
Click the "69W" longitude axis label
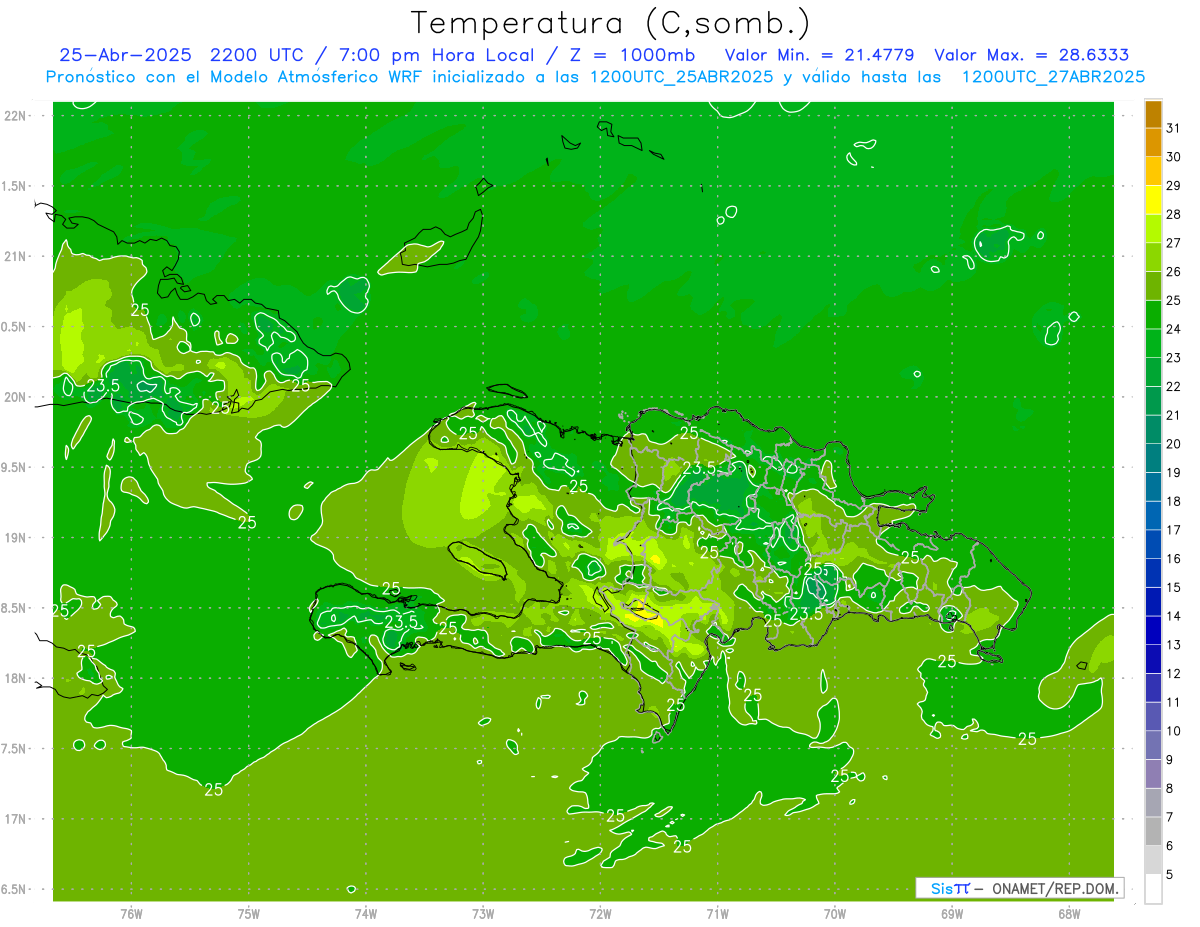tap(952, 914)
